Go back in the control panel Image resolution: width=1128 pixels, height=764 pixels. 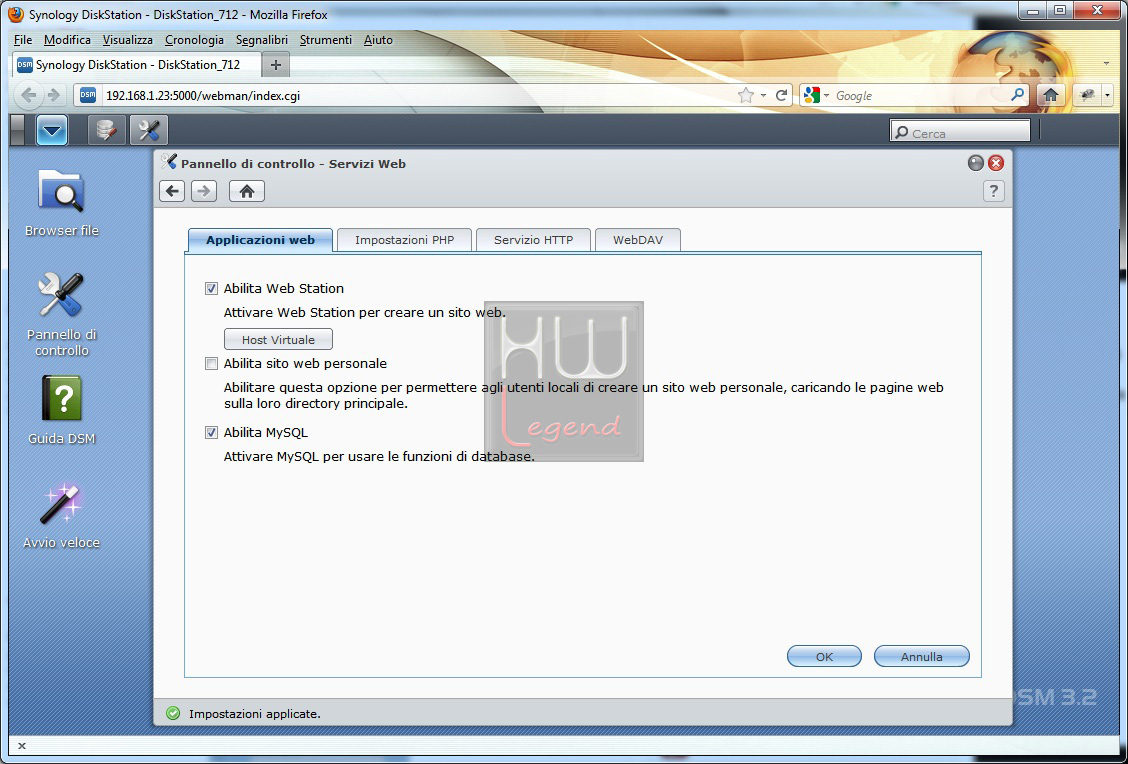point(172,191)
